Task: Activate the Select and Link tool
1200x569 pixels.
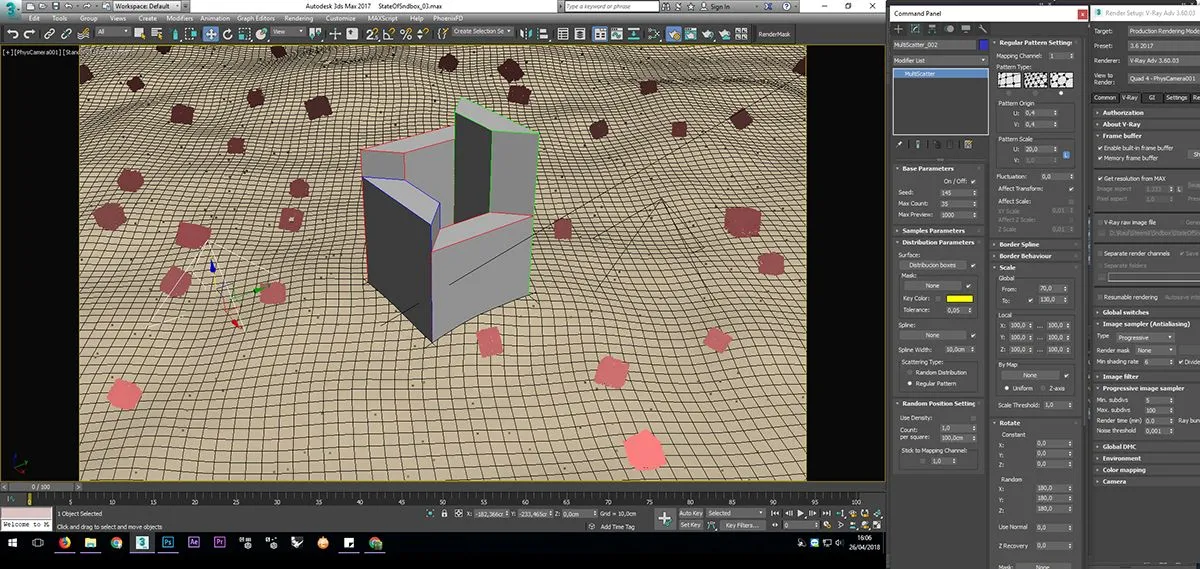Action: pyautogui.click(x=50, y=33)
